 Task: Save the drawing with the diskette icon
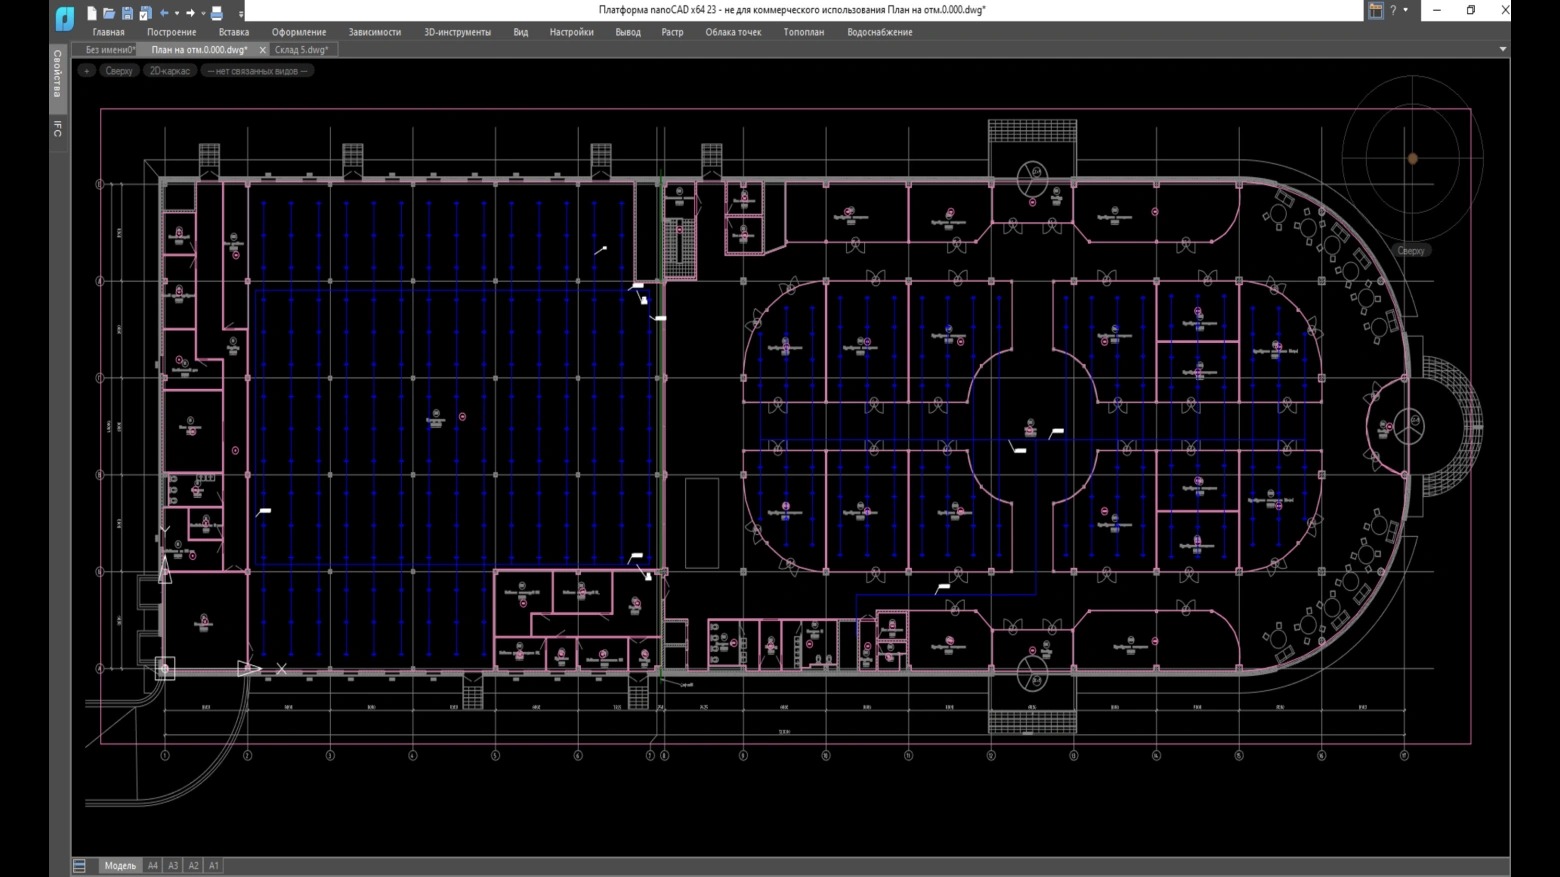click(x=127, y=13)
